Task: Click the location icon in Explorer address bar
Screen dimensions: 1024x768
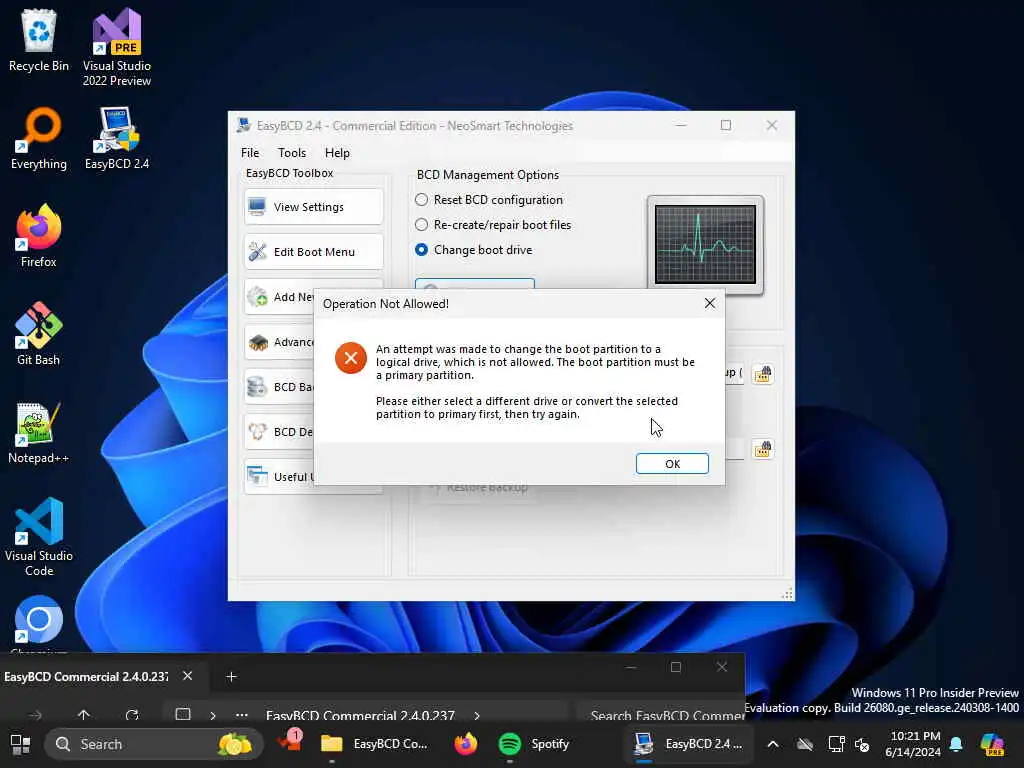Action: 183,714
